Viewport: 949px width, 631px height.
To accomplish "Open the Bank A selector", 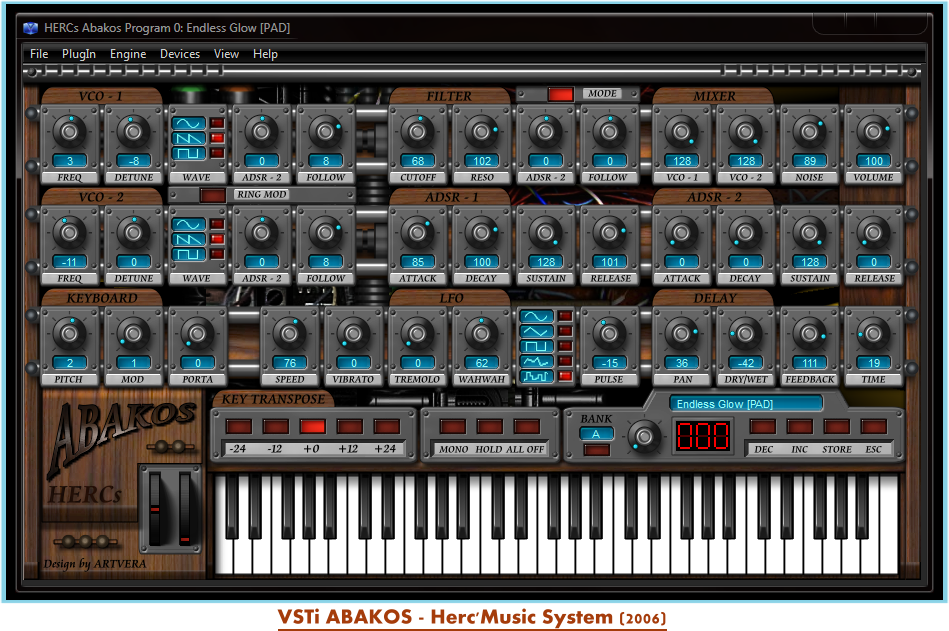I will [597, 433].
